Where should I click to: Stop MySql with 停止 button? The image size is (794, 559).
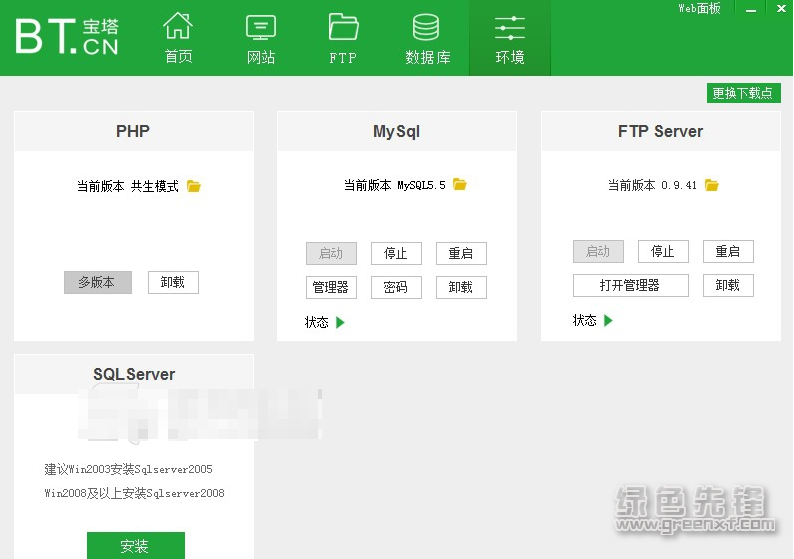point(396,253)
